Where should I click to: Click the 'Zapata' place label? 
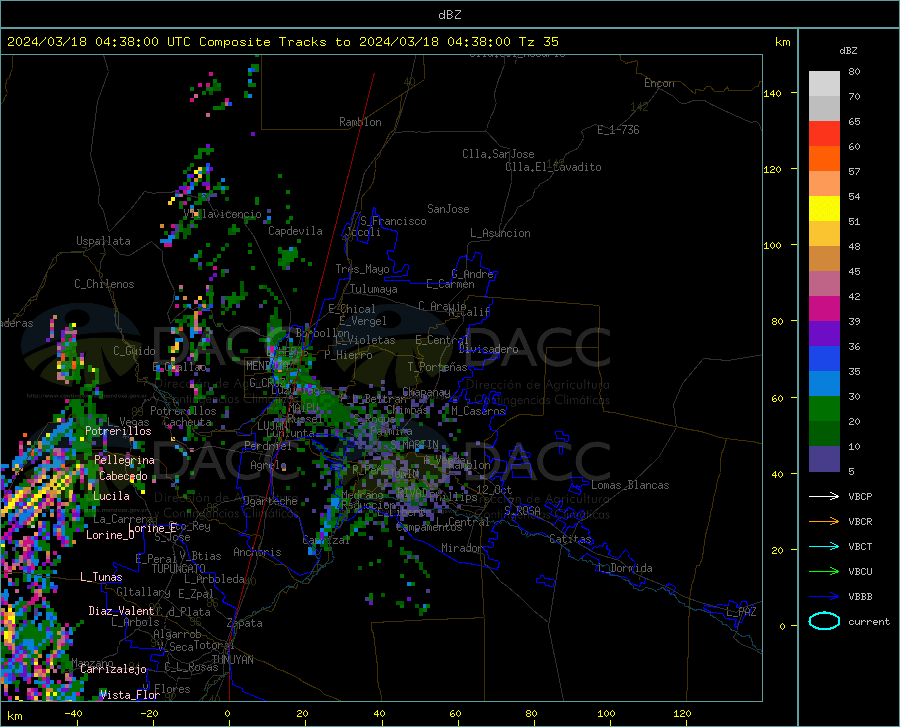(x=245, y=623)
